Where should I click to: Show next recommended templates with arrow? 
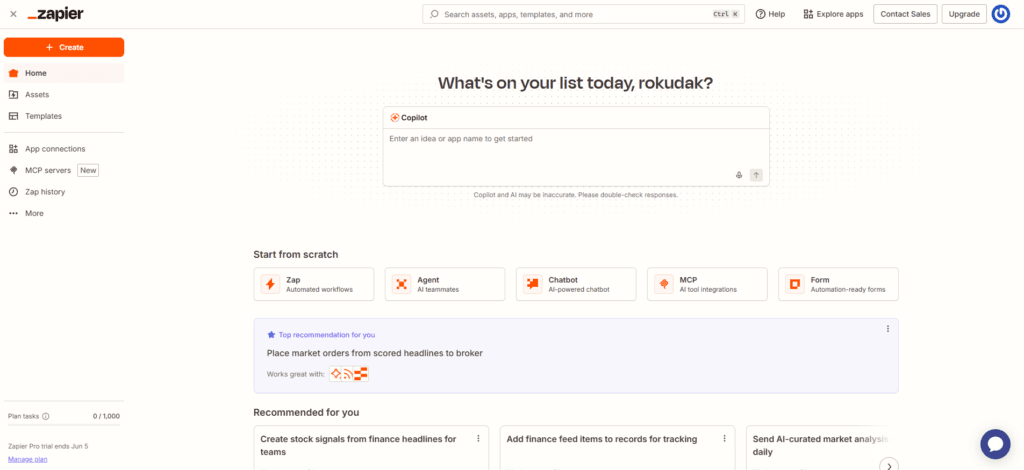click(x=888, y=465)
